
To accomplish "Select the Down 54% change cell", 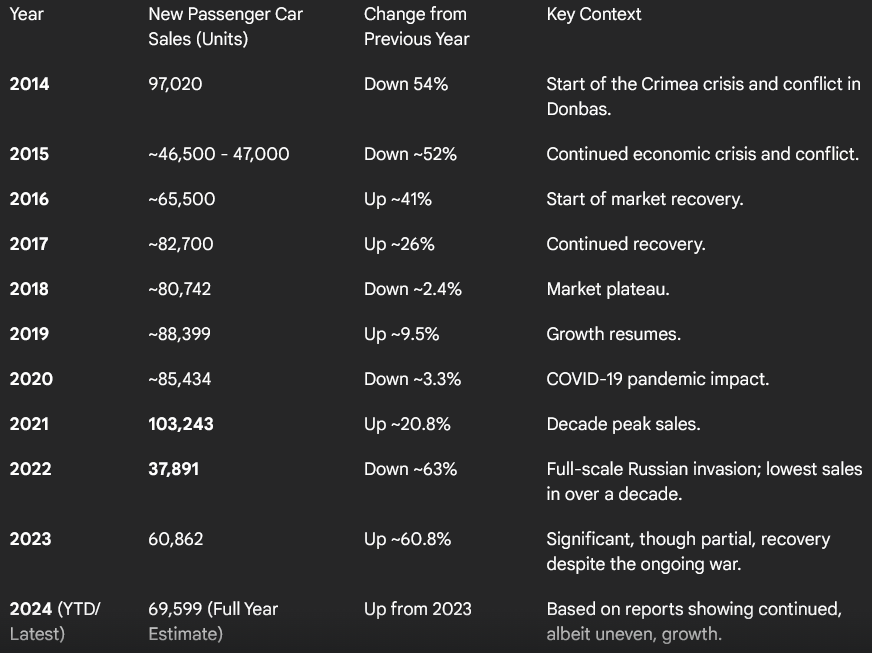I will click(406, 85).
